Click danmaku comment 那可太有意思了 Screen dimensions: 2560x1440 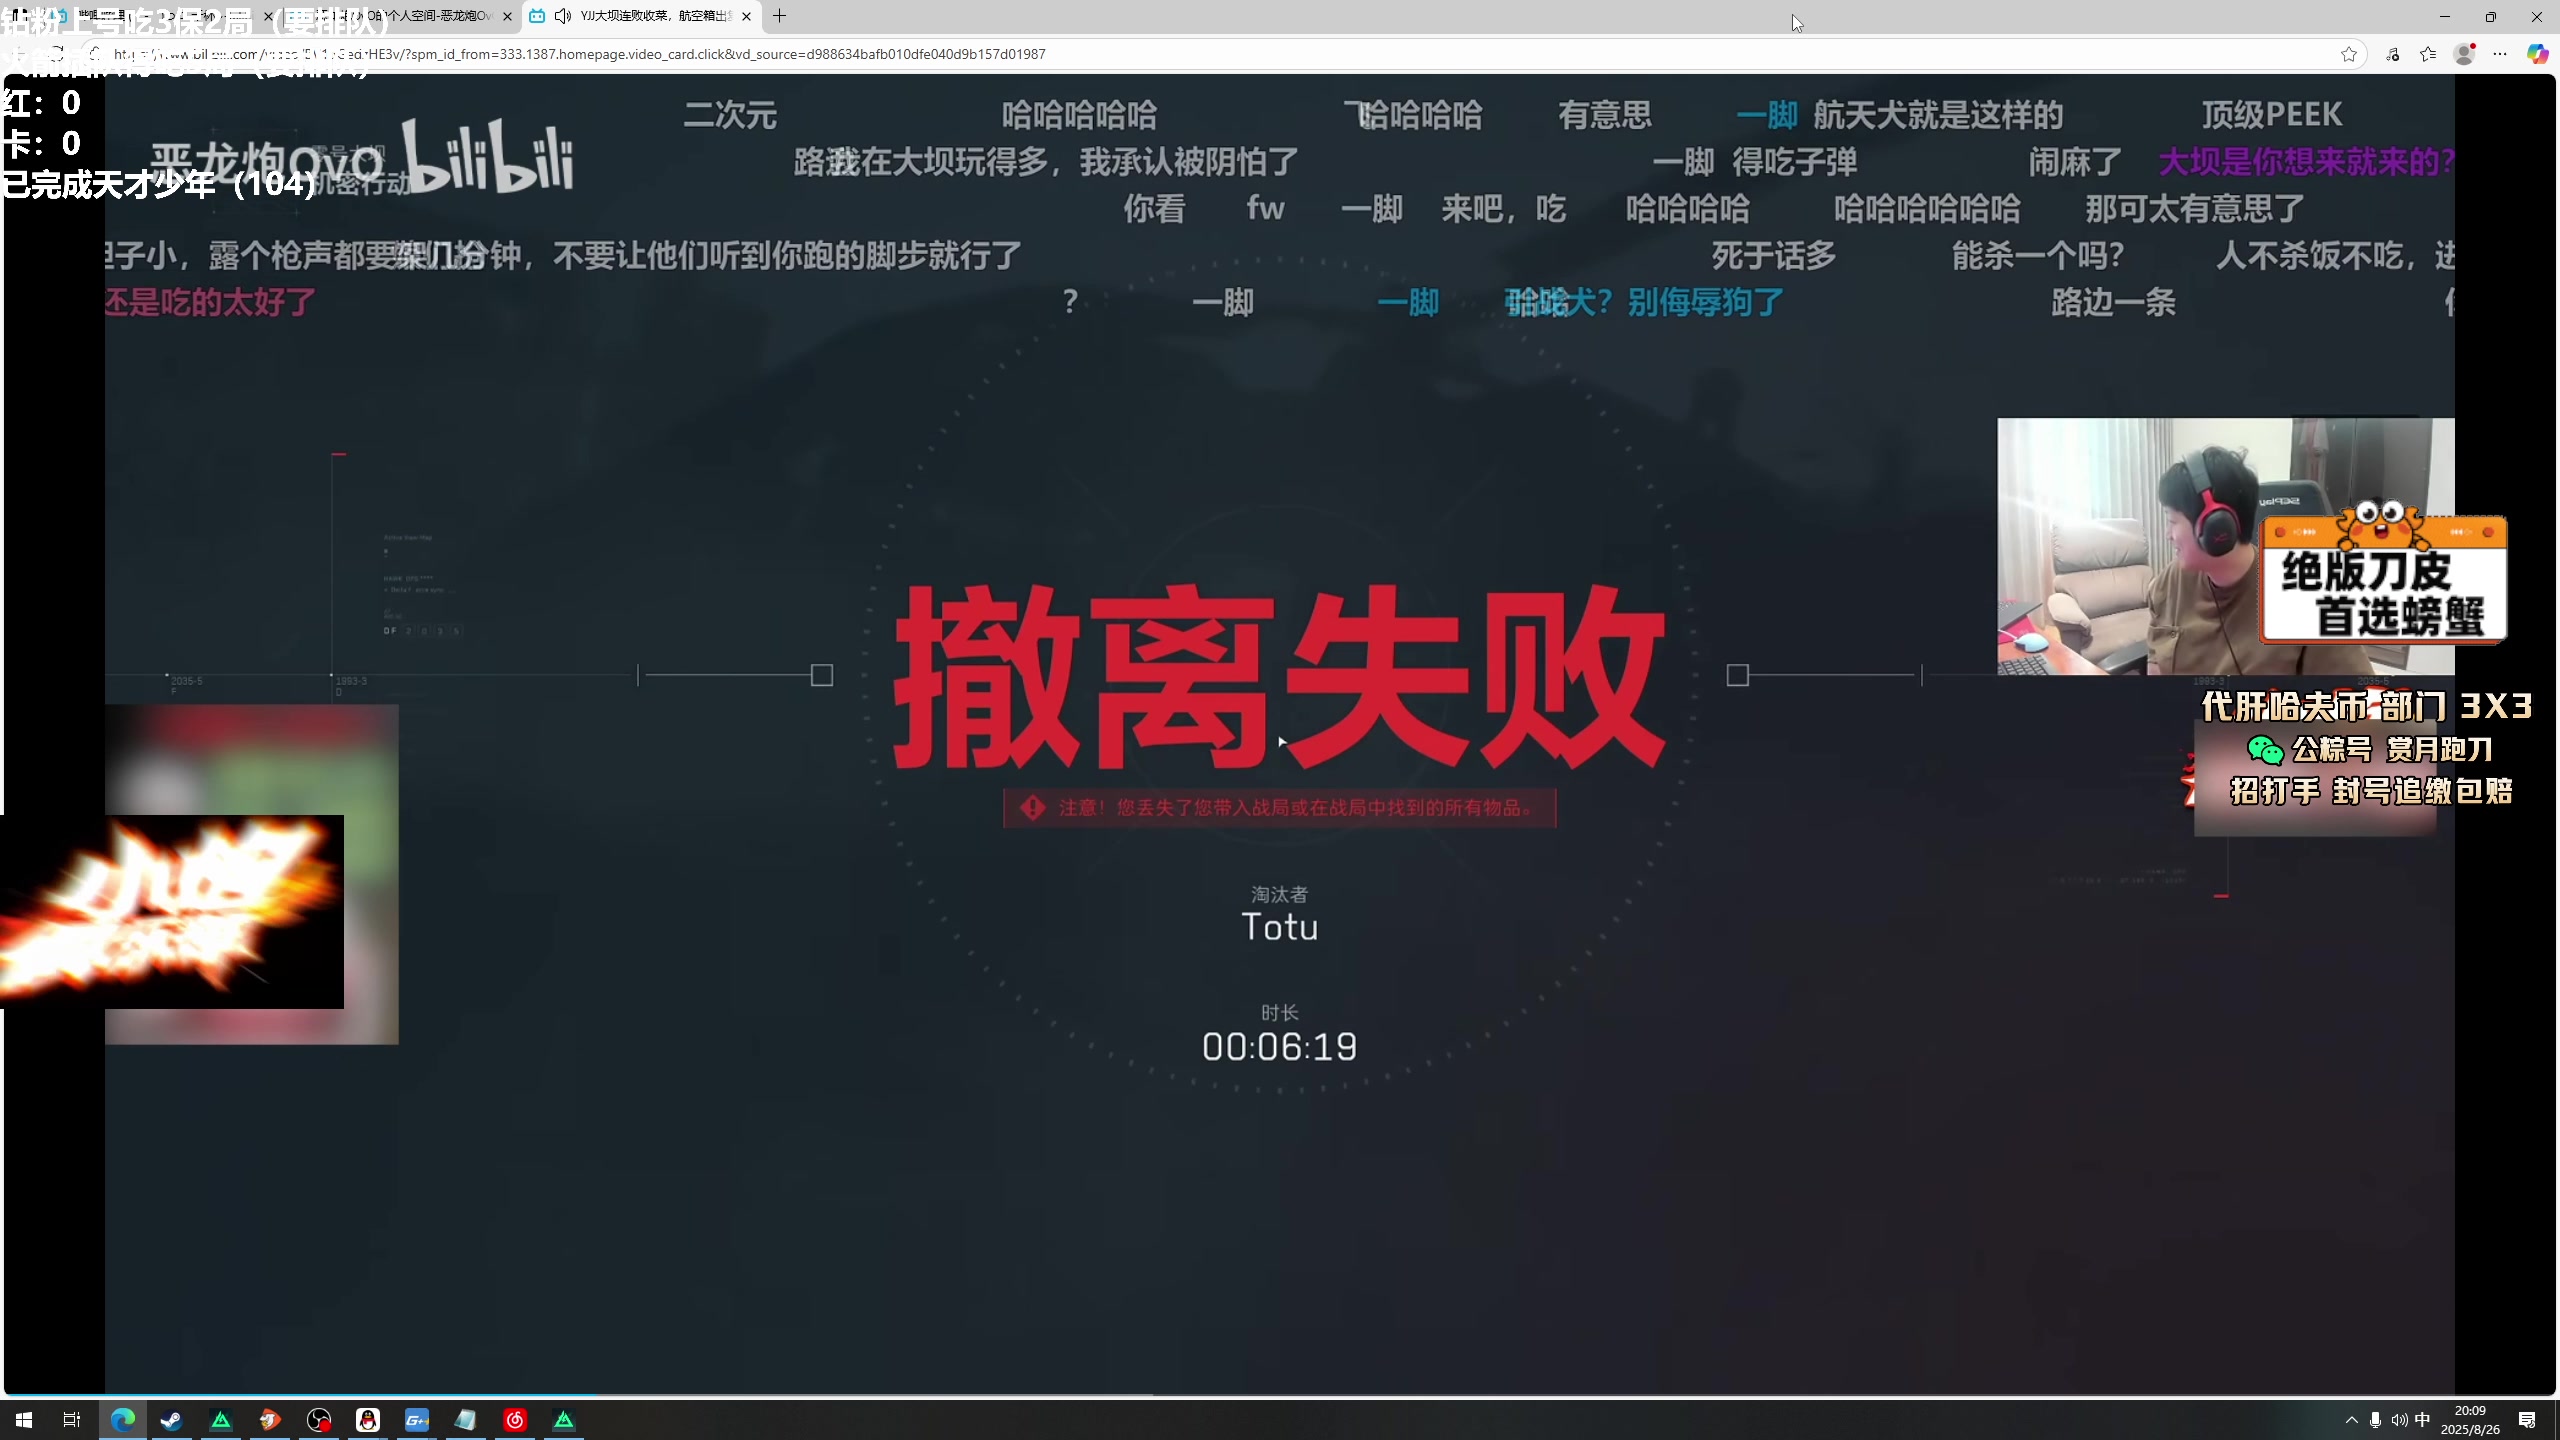click(2195, 209)
